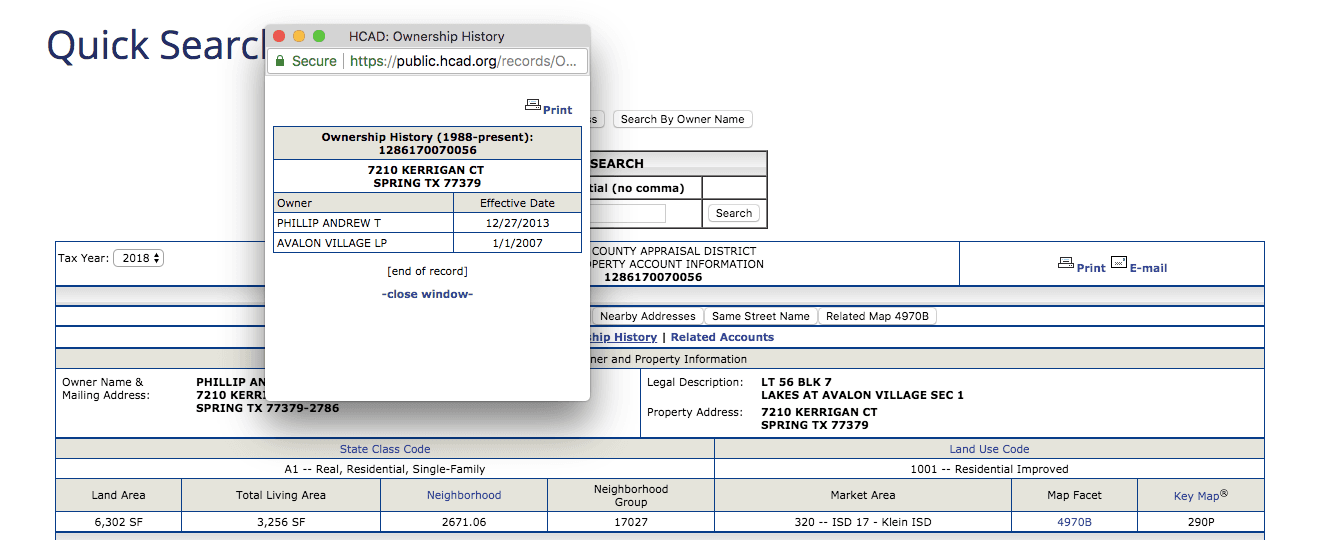
Task: Open the Neighborhood column link
Action: (x=464, y=495)
